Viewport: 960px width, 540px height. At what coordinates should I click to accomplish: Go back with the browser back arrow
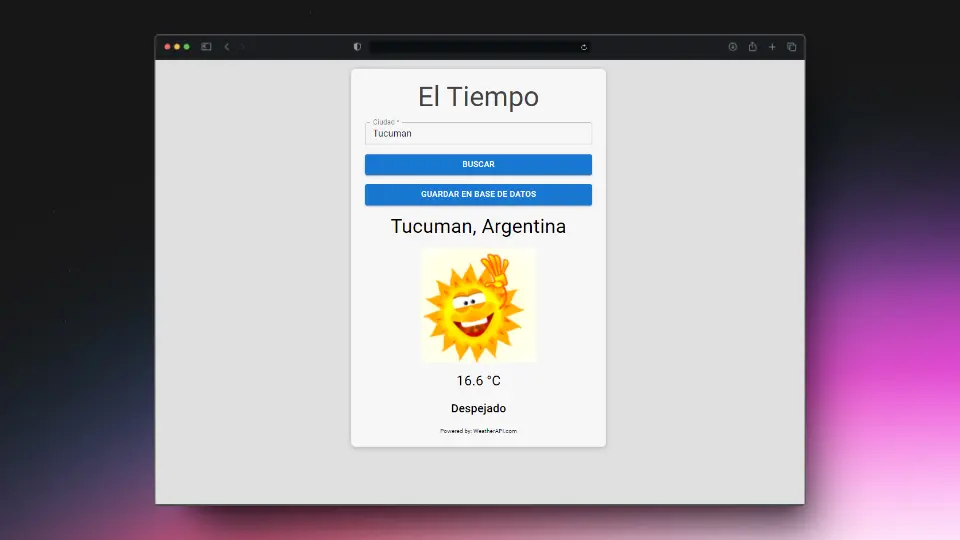coord(227,47)
